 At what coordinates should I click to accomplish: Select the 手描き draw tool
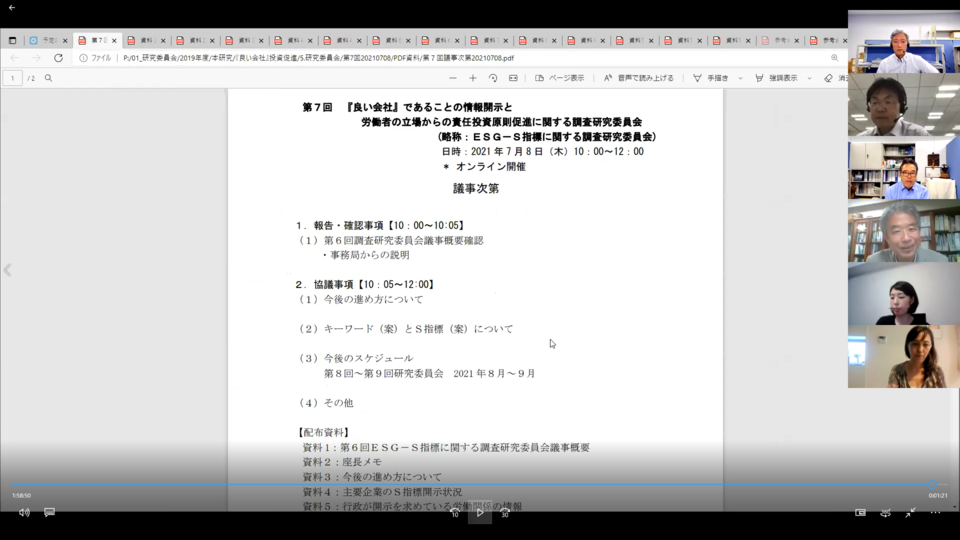(x=711, y=78)
